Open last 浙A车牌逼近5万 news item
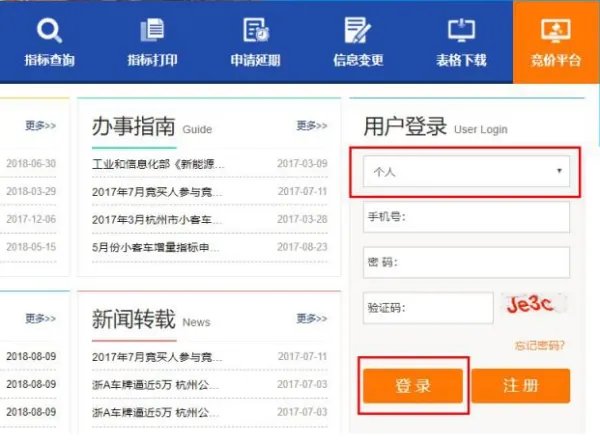The width and height of the screenshot is (600, 444). click(156, 413)
